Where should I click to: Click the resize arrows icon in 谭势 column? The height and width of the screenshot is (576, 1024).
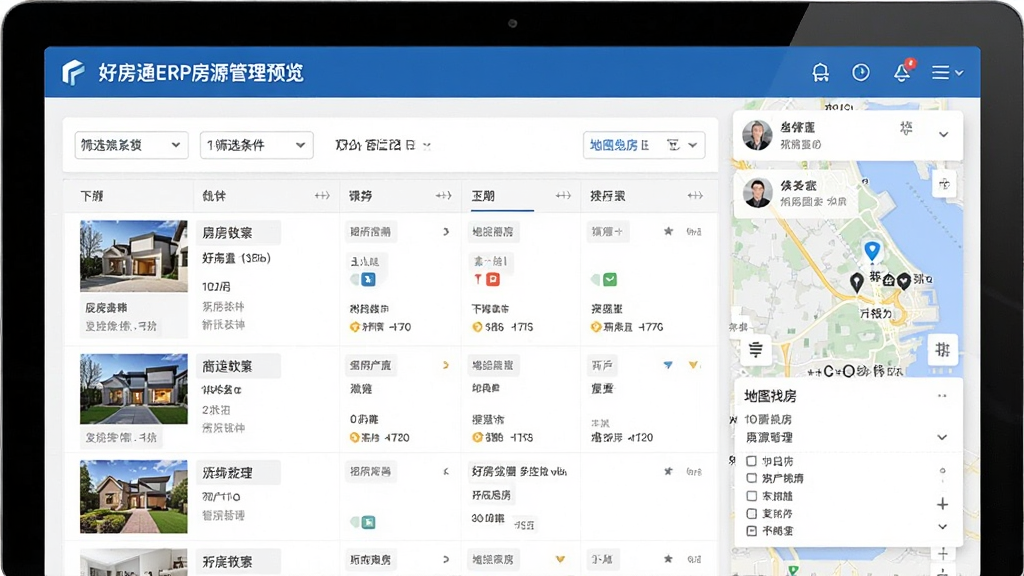[x=443, y=196]
